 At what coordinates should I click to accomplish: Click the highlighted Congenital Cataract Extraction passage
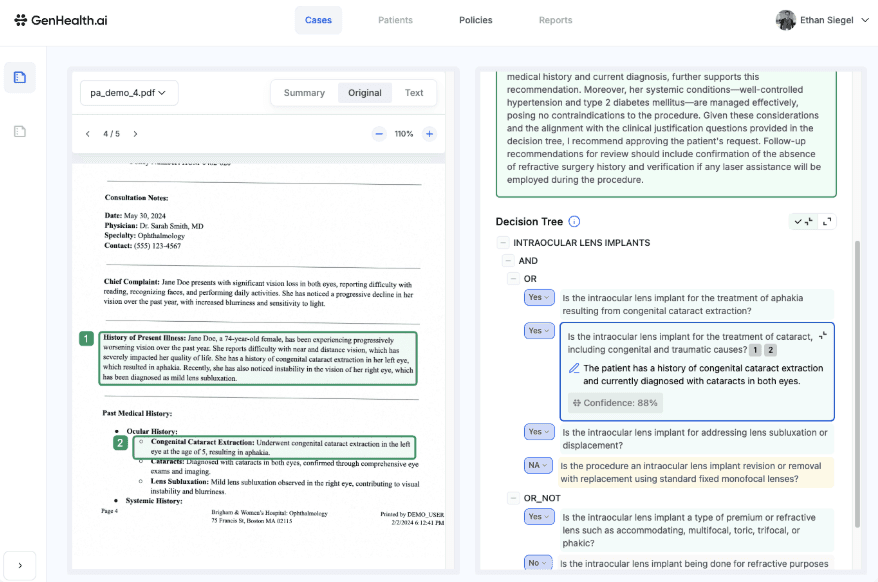(x=274, y=448)
